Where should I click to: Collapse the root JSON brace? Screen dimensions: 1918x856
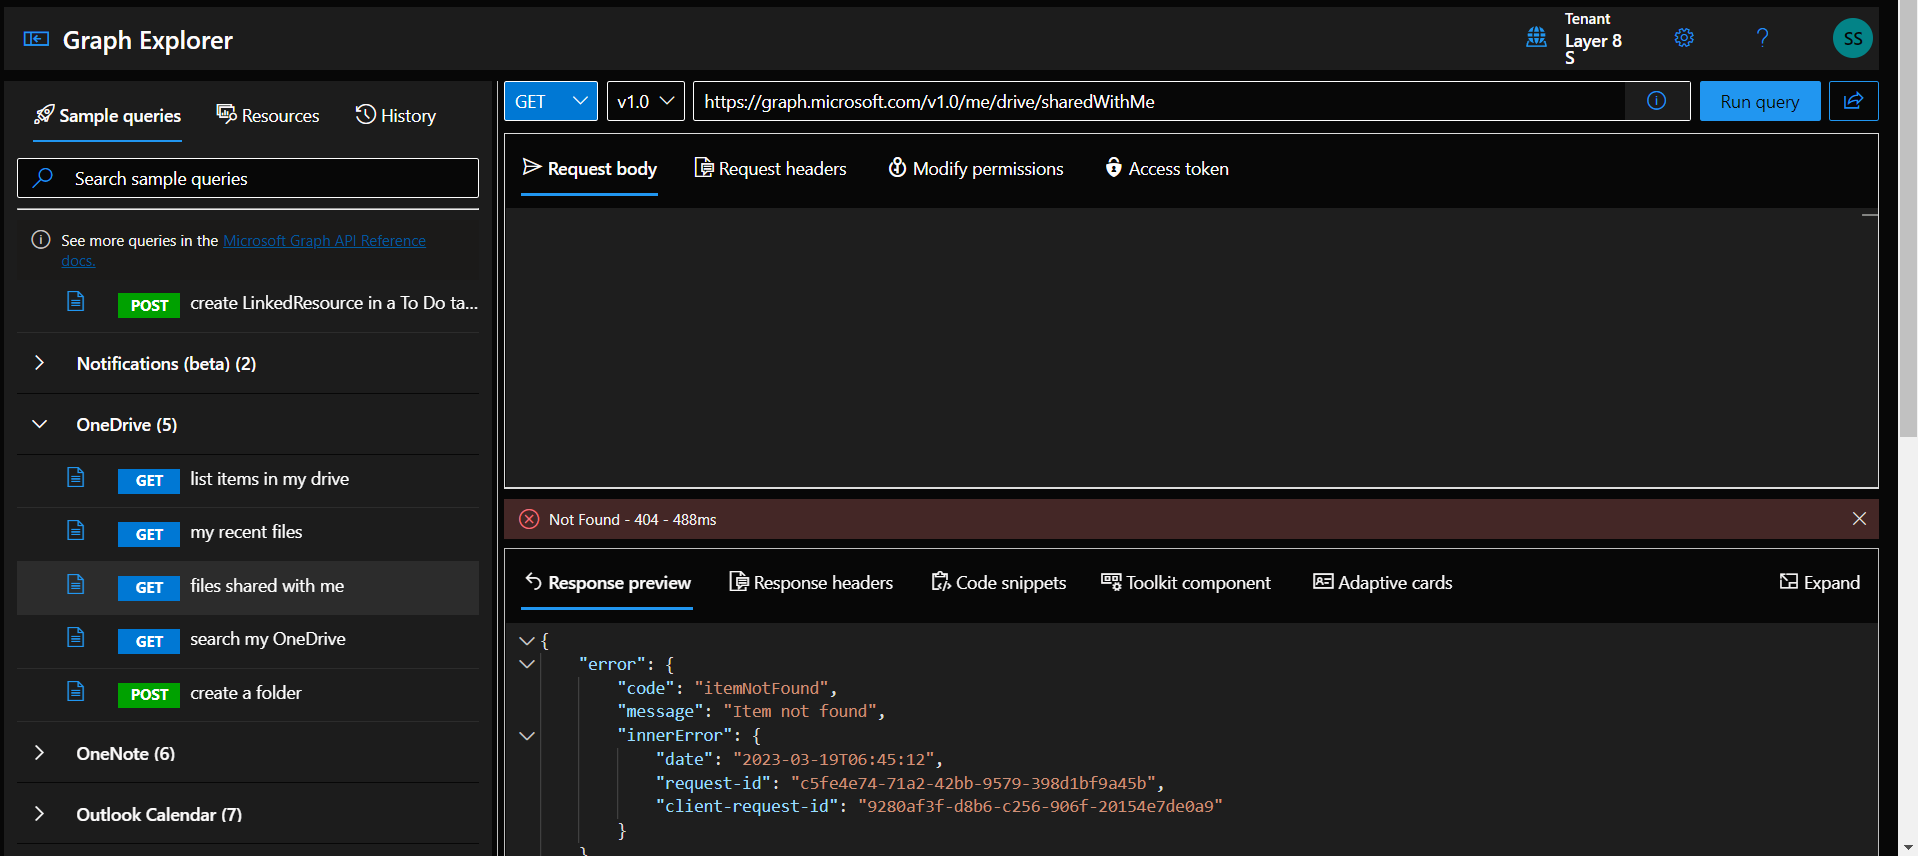[527, 641]
